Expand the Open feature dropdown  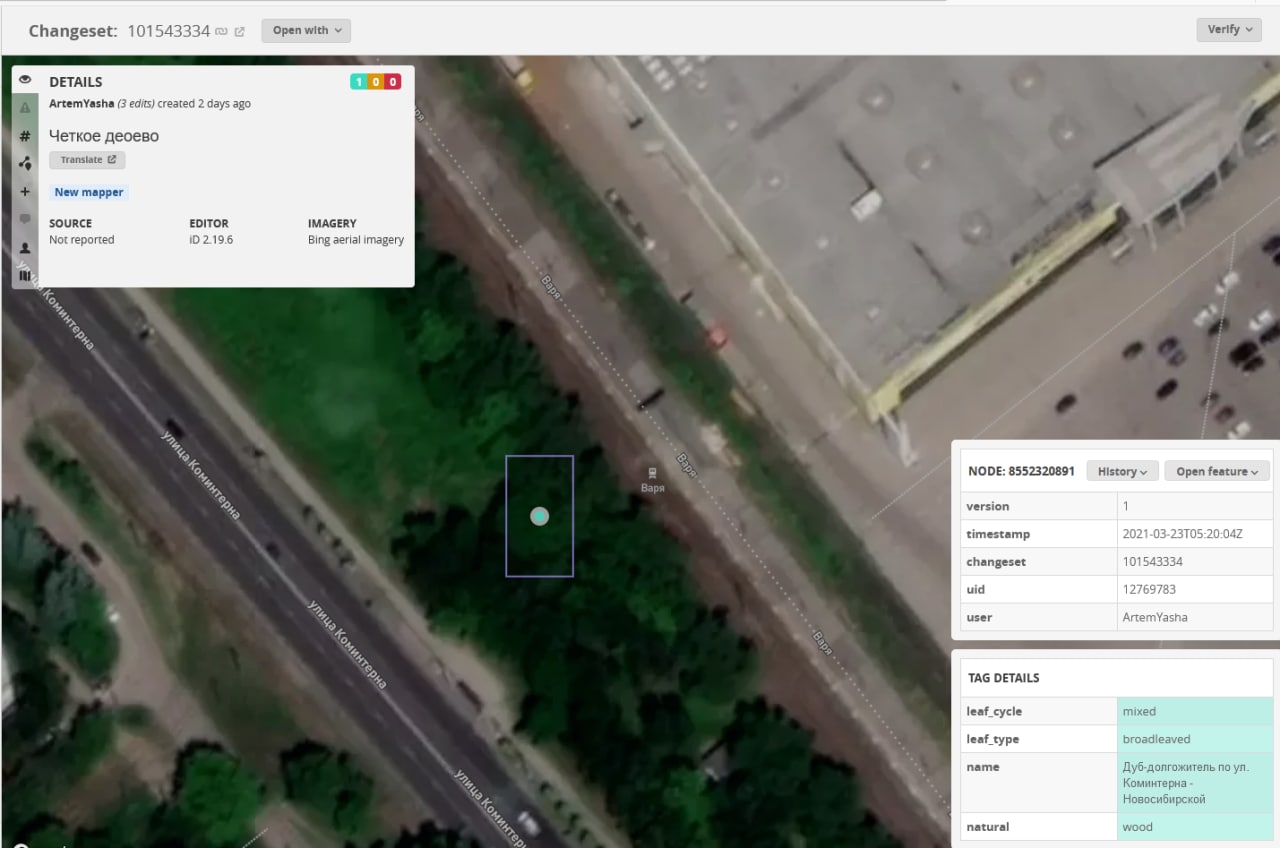[1217, 471]
